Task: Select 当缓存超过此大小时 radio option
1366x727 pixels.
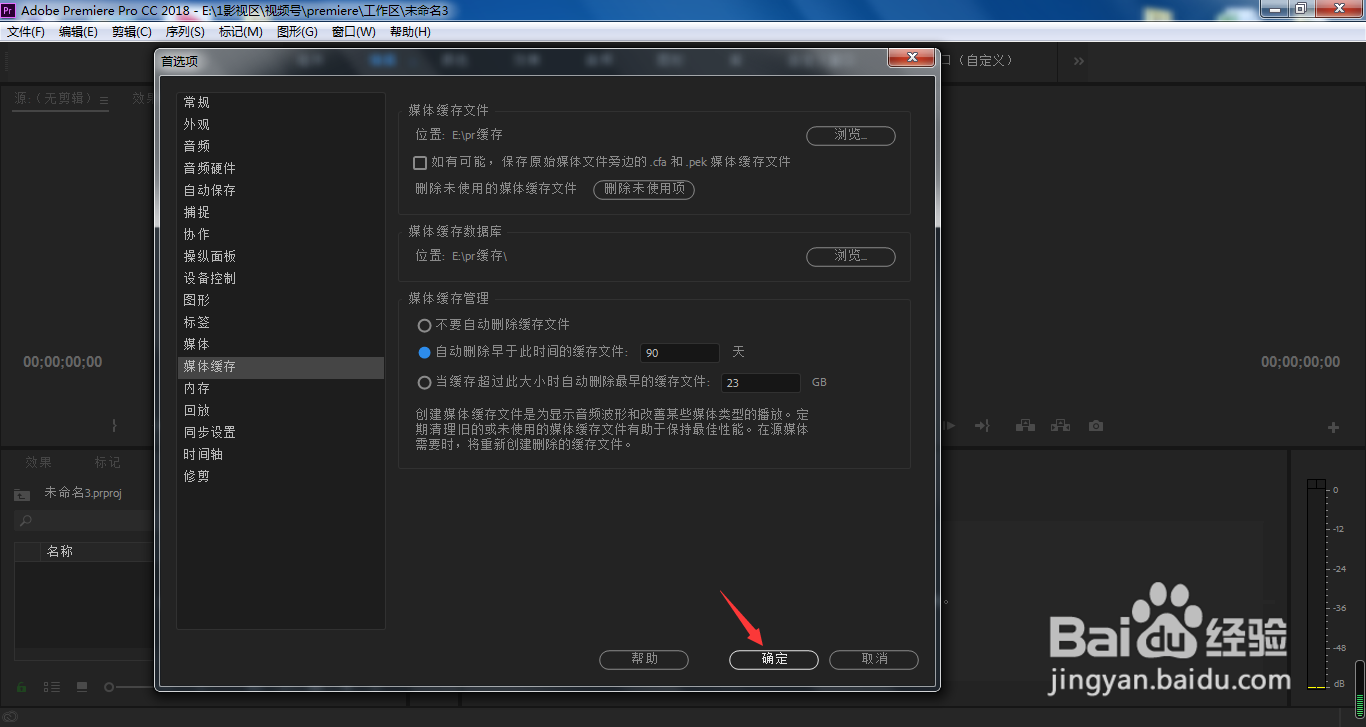Action: coord(424,382)
